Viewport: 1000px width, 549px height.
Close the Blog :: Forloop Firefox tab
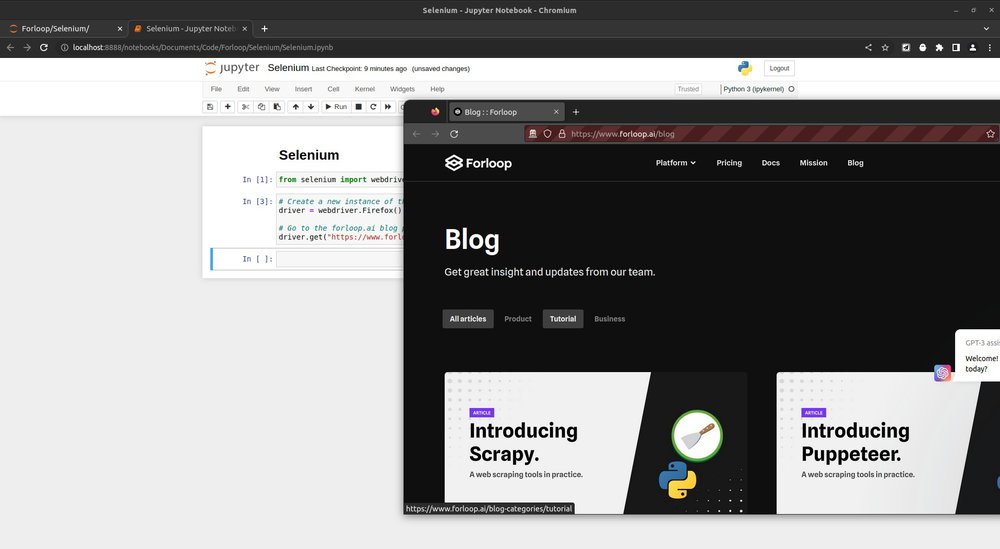pyautogui.click(x=556, y=112)
